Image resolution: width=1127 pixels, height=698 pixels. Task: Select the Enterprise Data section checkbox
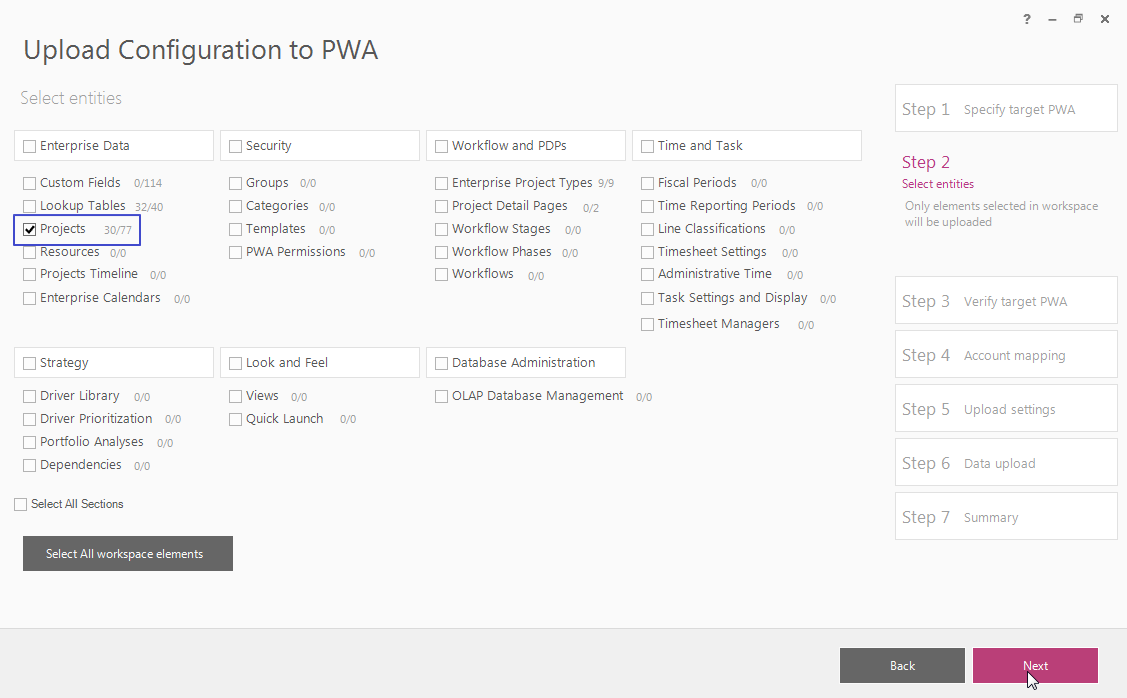point(29,146)
